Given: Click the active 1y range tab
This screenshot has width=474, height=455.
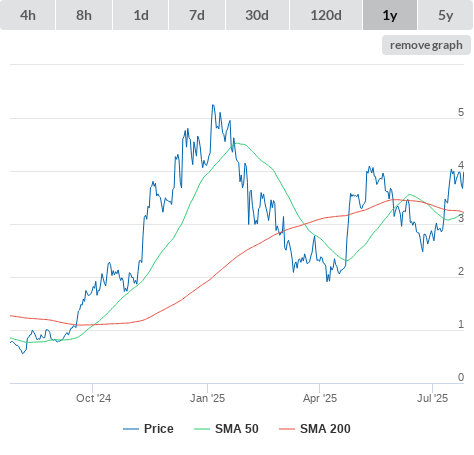Looking at the screenshot, I should click(x=390, y=15).
